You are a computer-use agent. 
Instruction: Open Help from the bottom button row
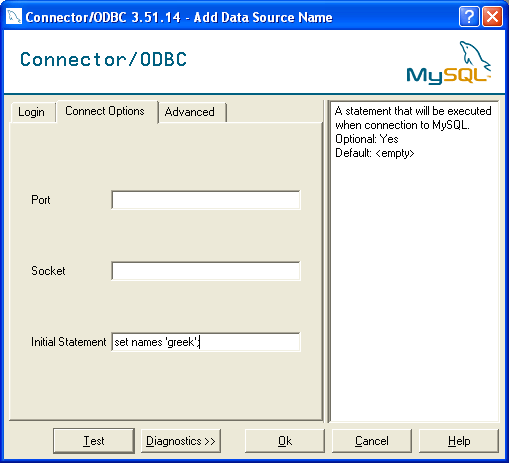459,441
